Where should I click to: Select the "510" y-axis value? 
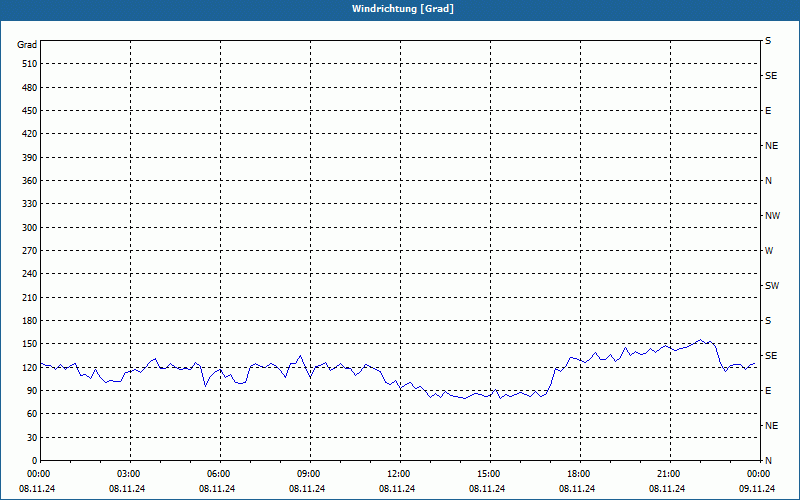click(30, 64)
